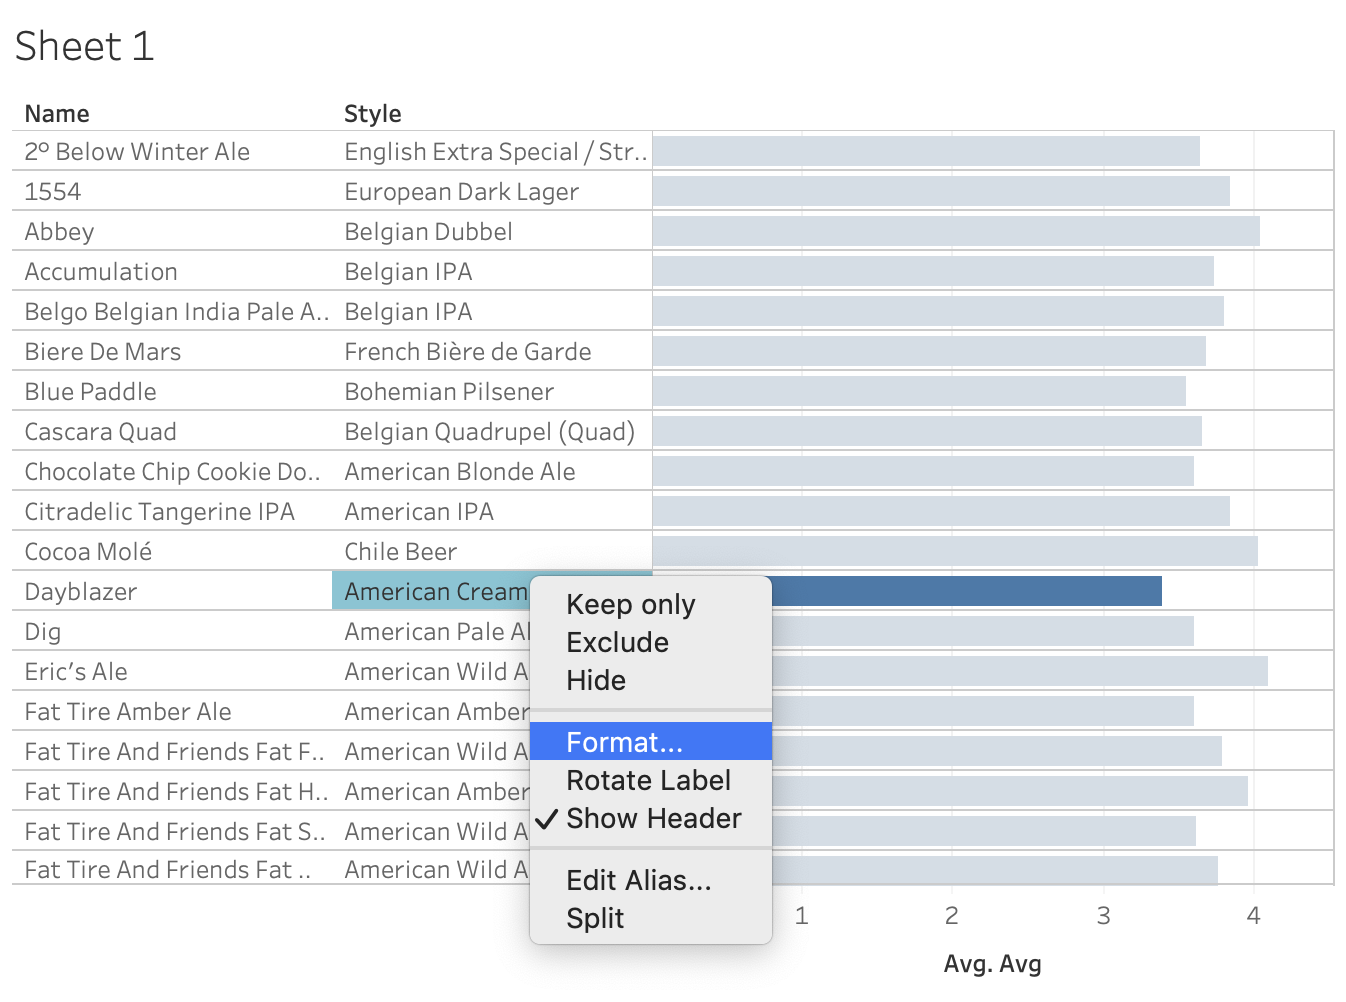1346x1002 pixels.
Task: Choose Edit Alias... from menu
Action: tap(650, 880)
